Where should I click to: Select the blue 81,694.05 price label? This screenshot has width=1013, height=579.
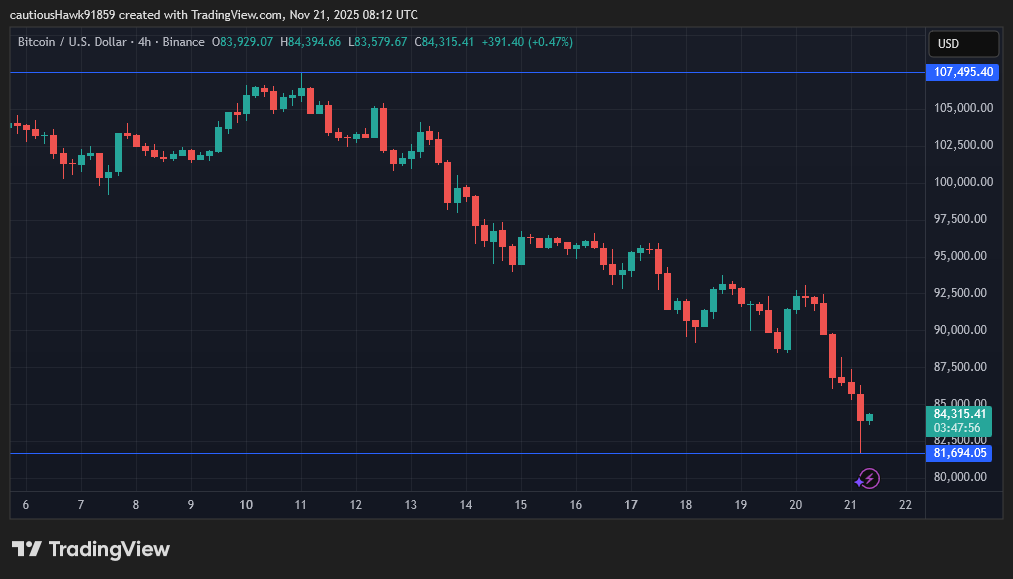point(962,453)
